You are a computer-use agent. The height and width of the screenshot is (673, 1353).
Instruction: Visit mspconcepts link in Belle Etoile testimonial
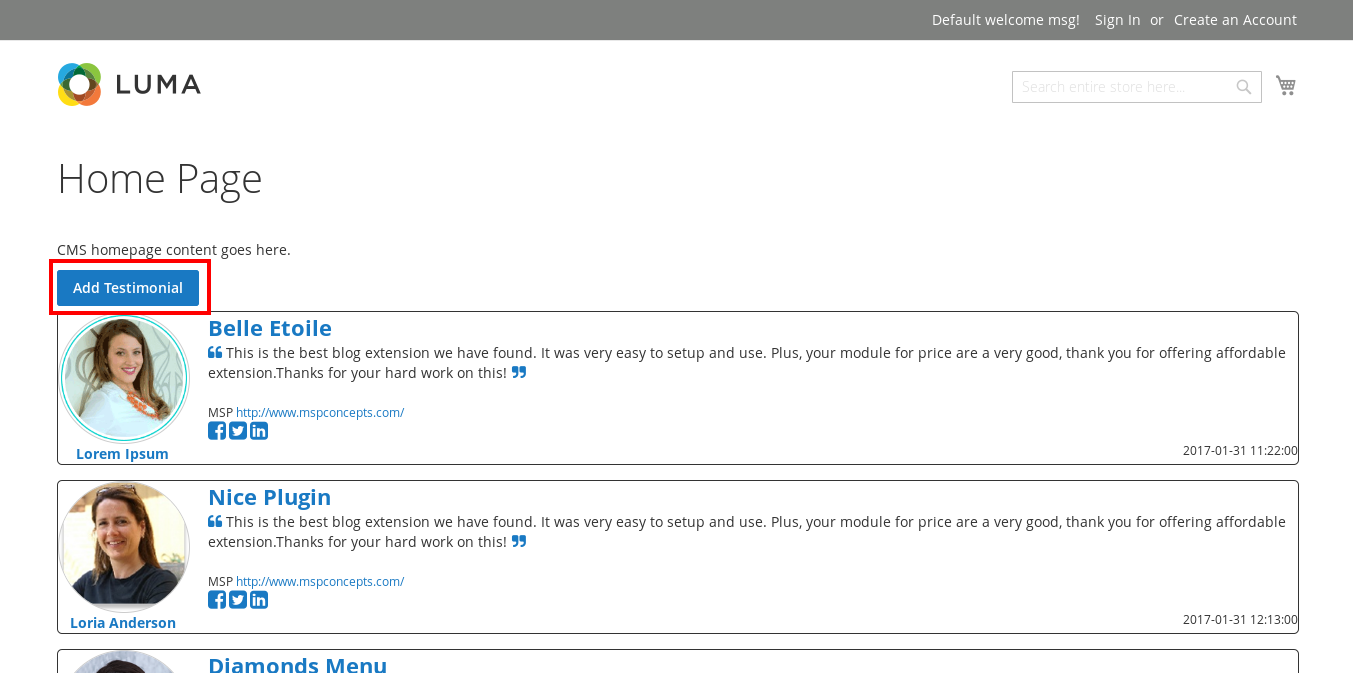tap(320, 412)
